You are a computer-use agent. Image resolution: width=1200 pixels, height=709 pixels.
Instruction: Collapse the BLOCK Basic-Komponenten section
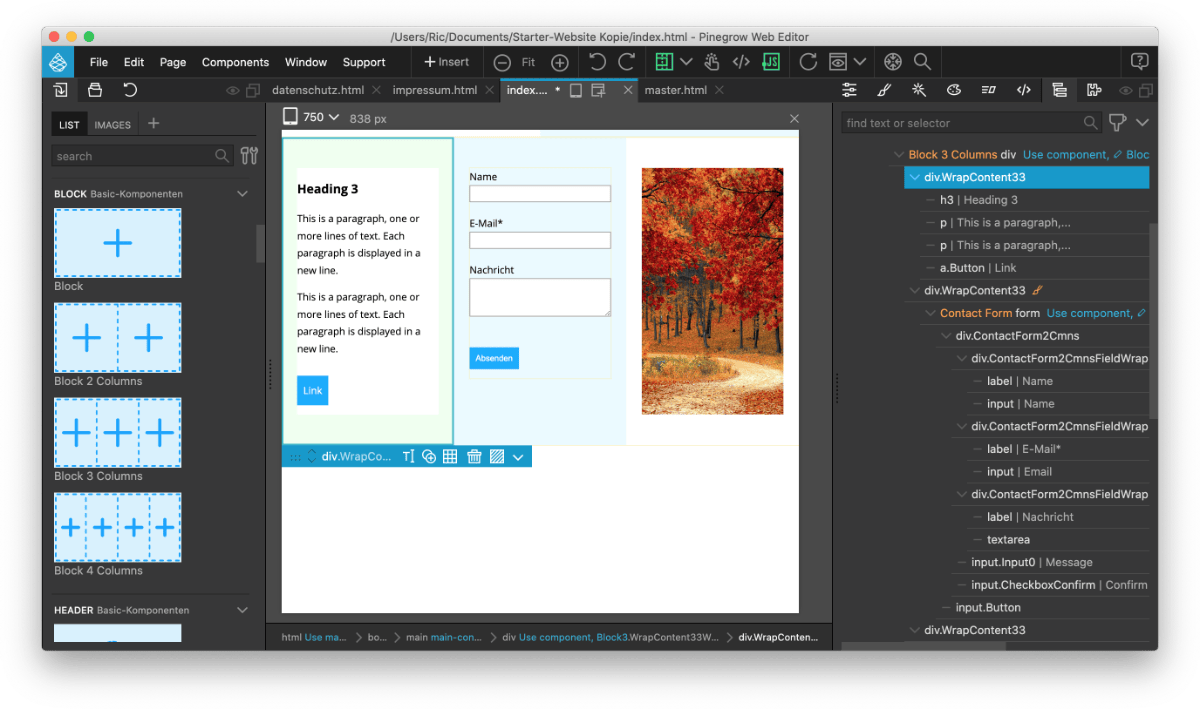pos(242,193)
